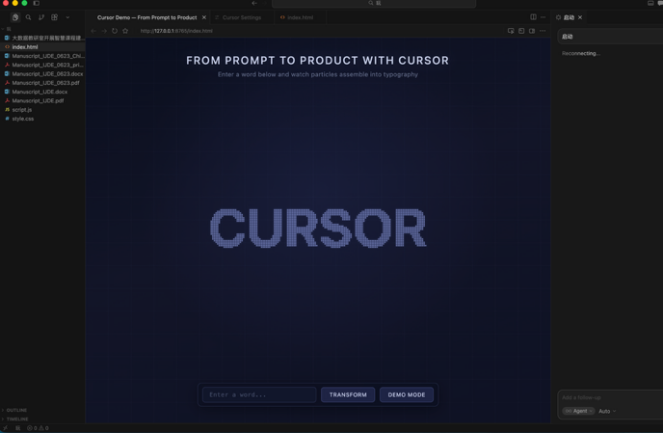This screenshot has height=433, width=663.
Task: Click the TRANSFORM button
Action: [348, 395]
